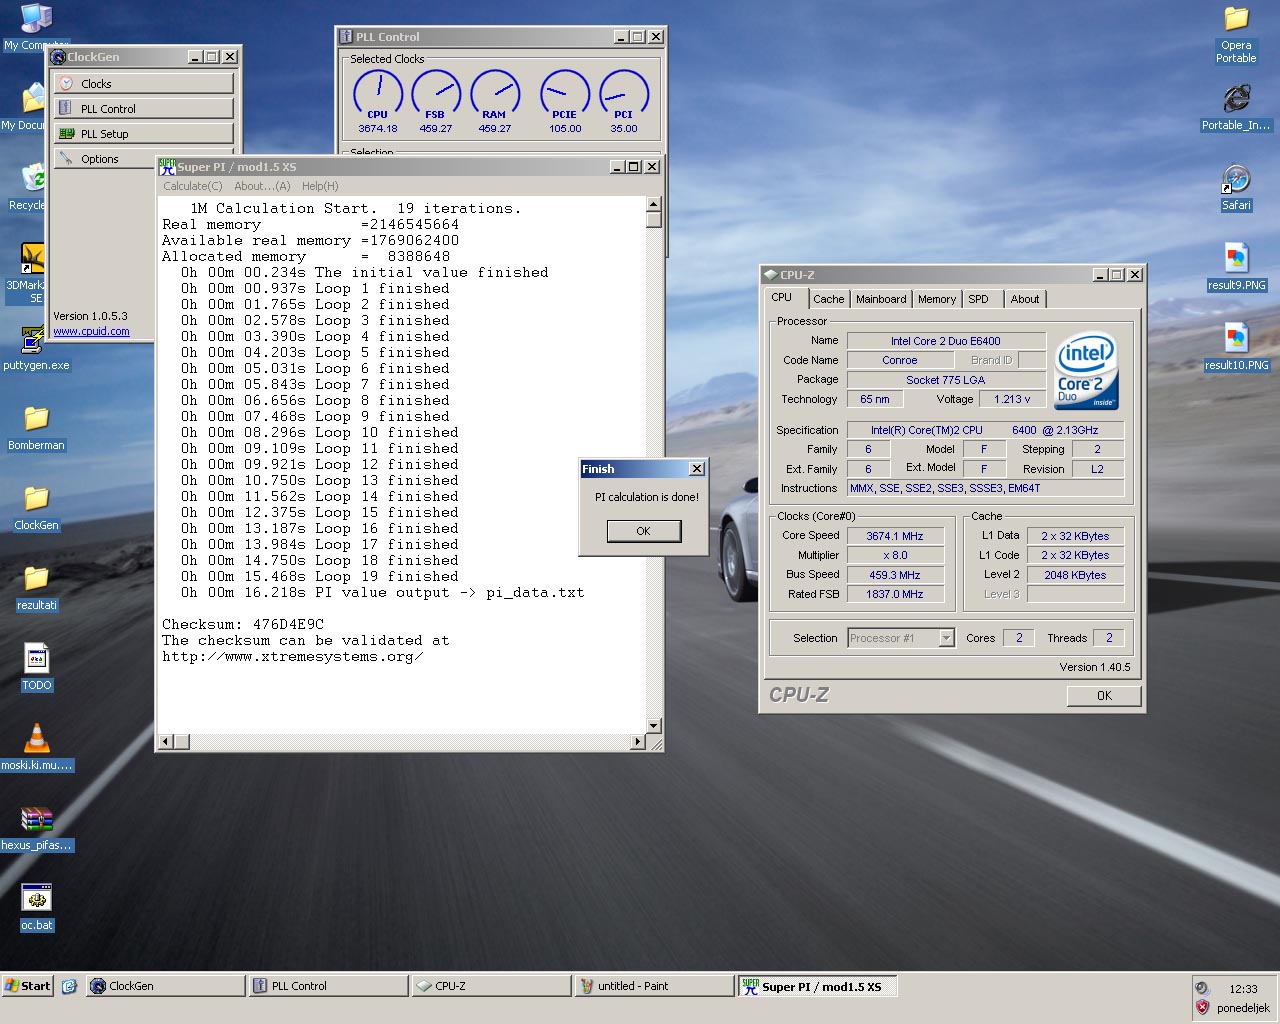Click OK in the Finish dialog
This screenshot has width=1280, height=1024.
tap(644, 531)
